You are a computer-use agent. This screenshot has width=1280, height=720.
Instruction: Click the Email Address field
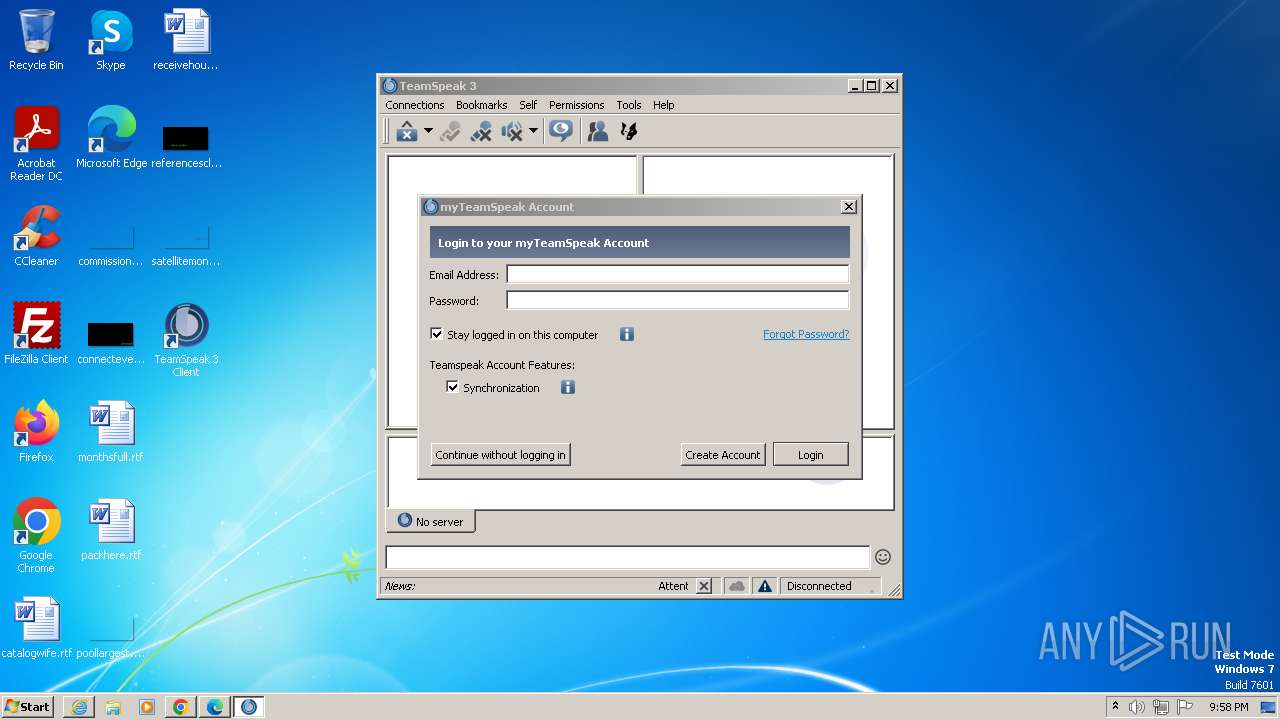[677, 274]
